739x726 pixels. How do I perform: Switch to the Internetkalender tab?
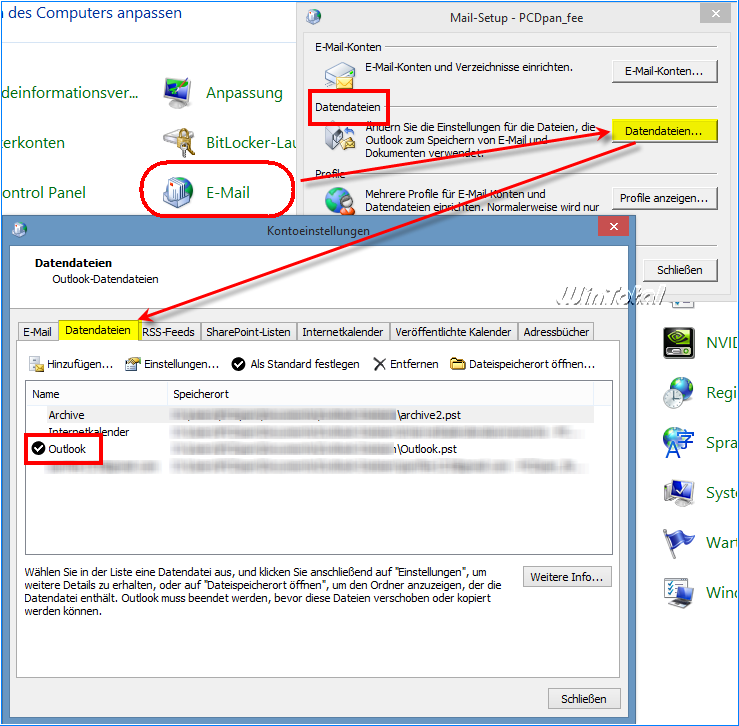tap(343, 332)
